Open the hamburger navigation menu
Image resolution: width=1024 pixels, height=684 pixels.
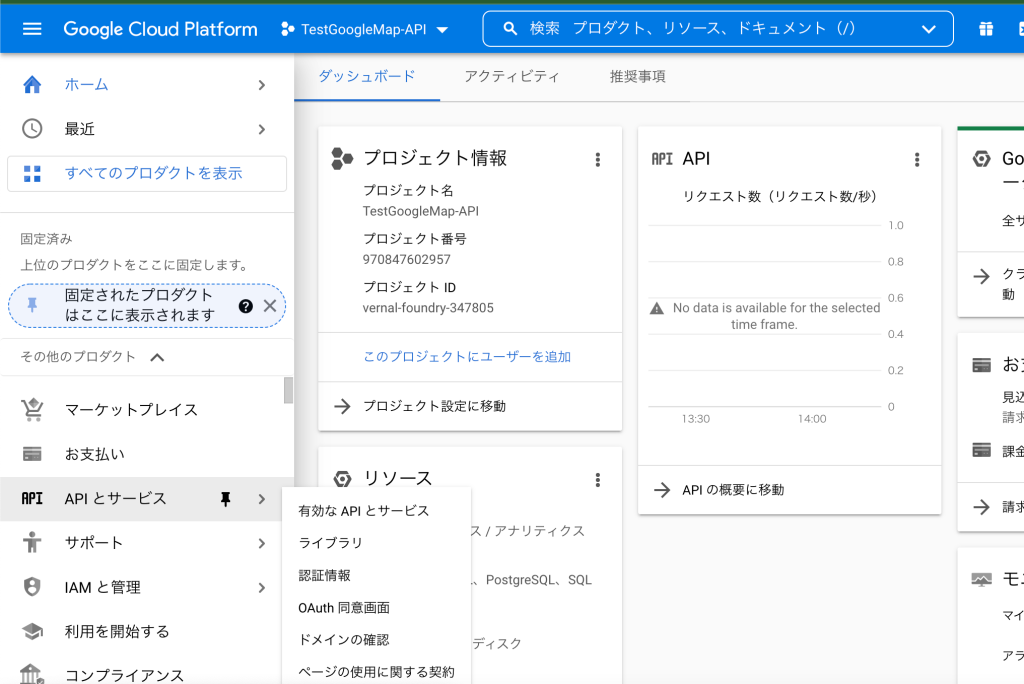32,29
